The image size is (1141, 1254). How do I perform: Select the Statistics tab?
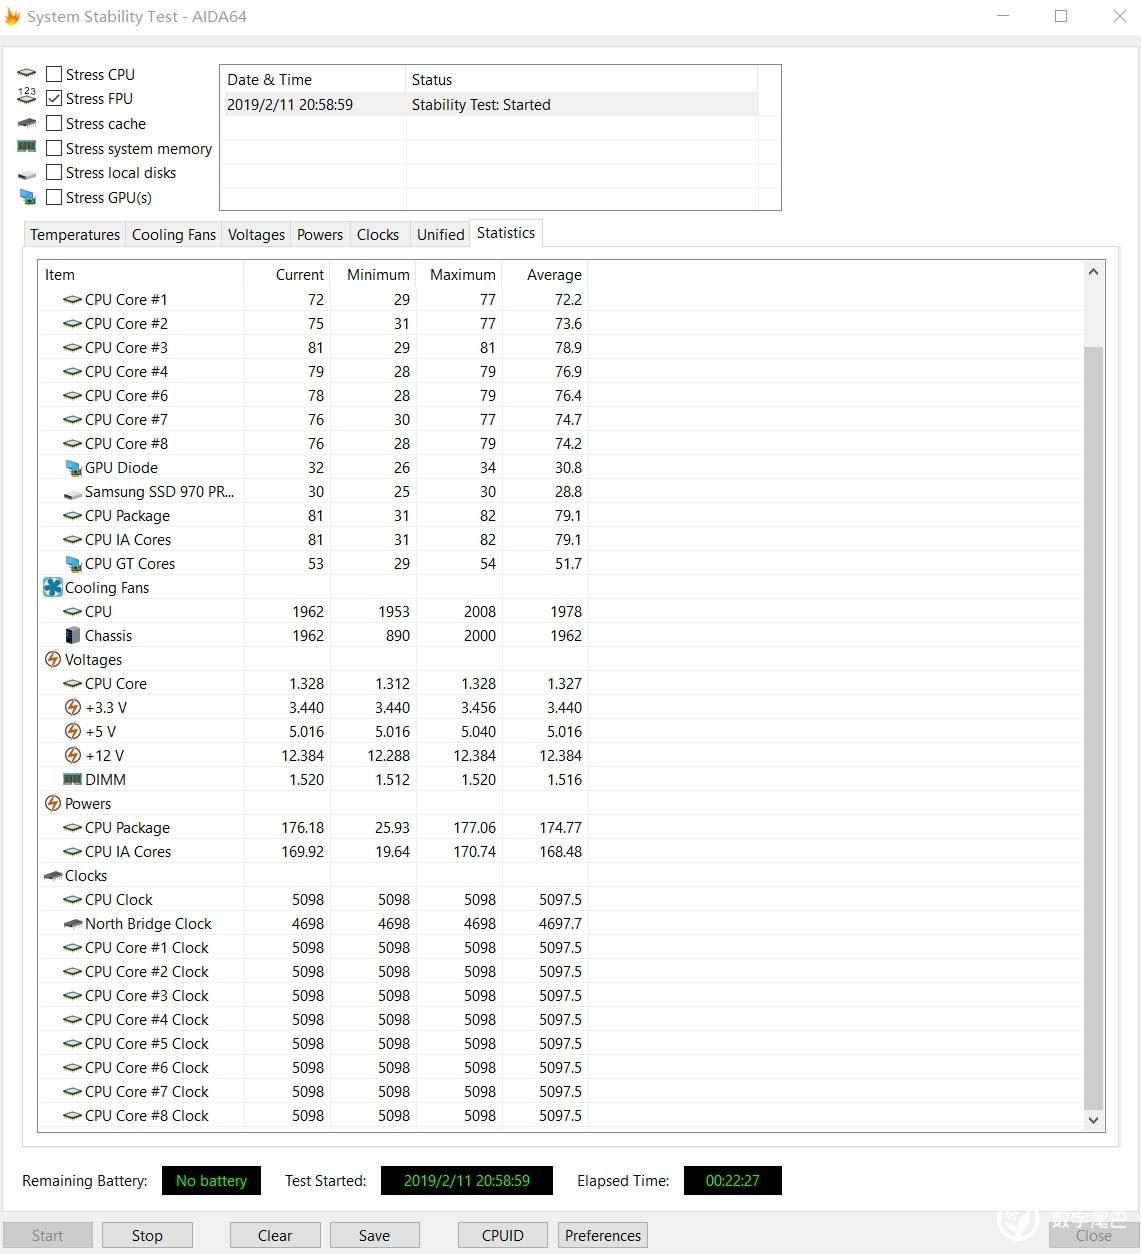pyautogui.click(x=506, y=233)
